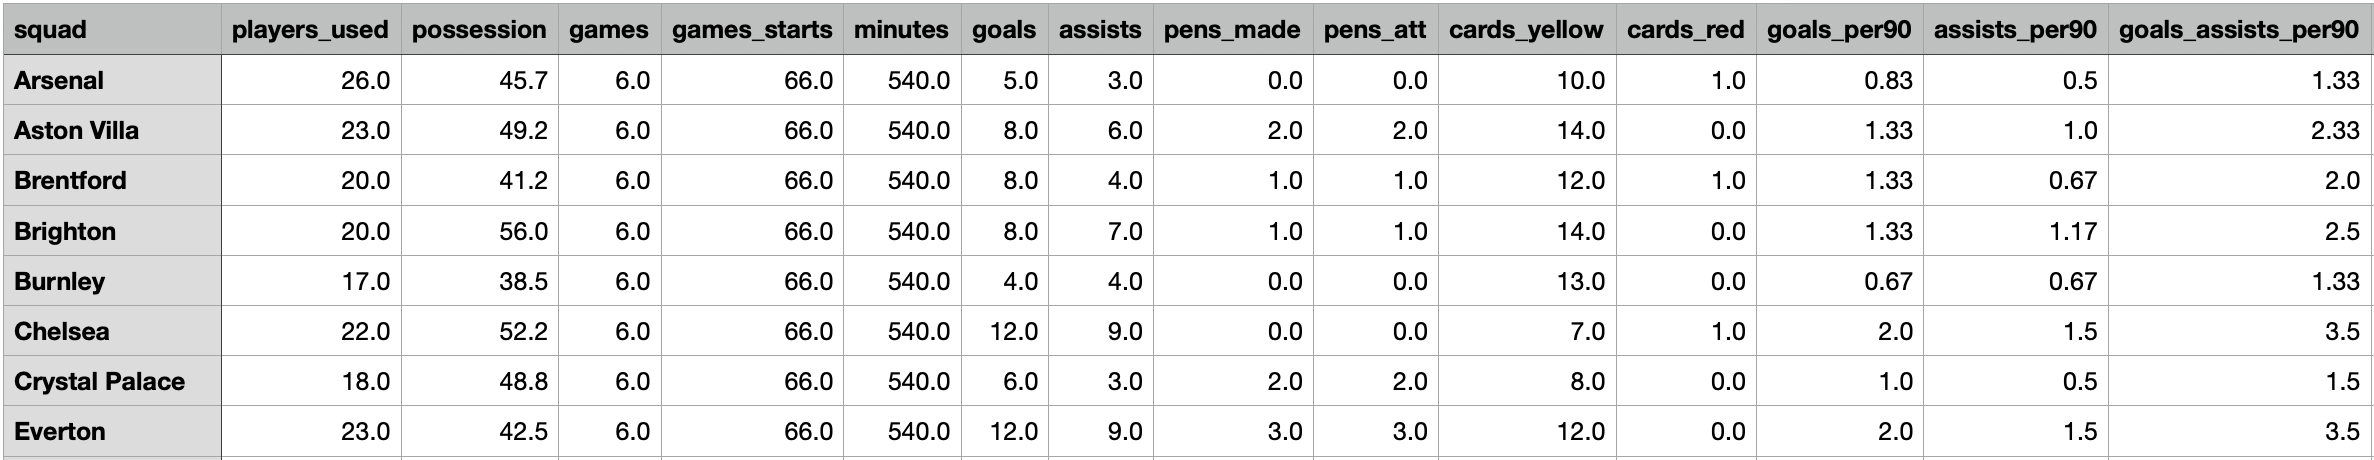Select the goals_per90 column header
The height and width of the screenshot is (460, 2374).
tap(1840, 30)
